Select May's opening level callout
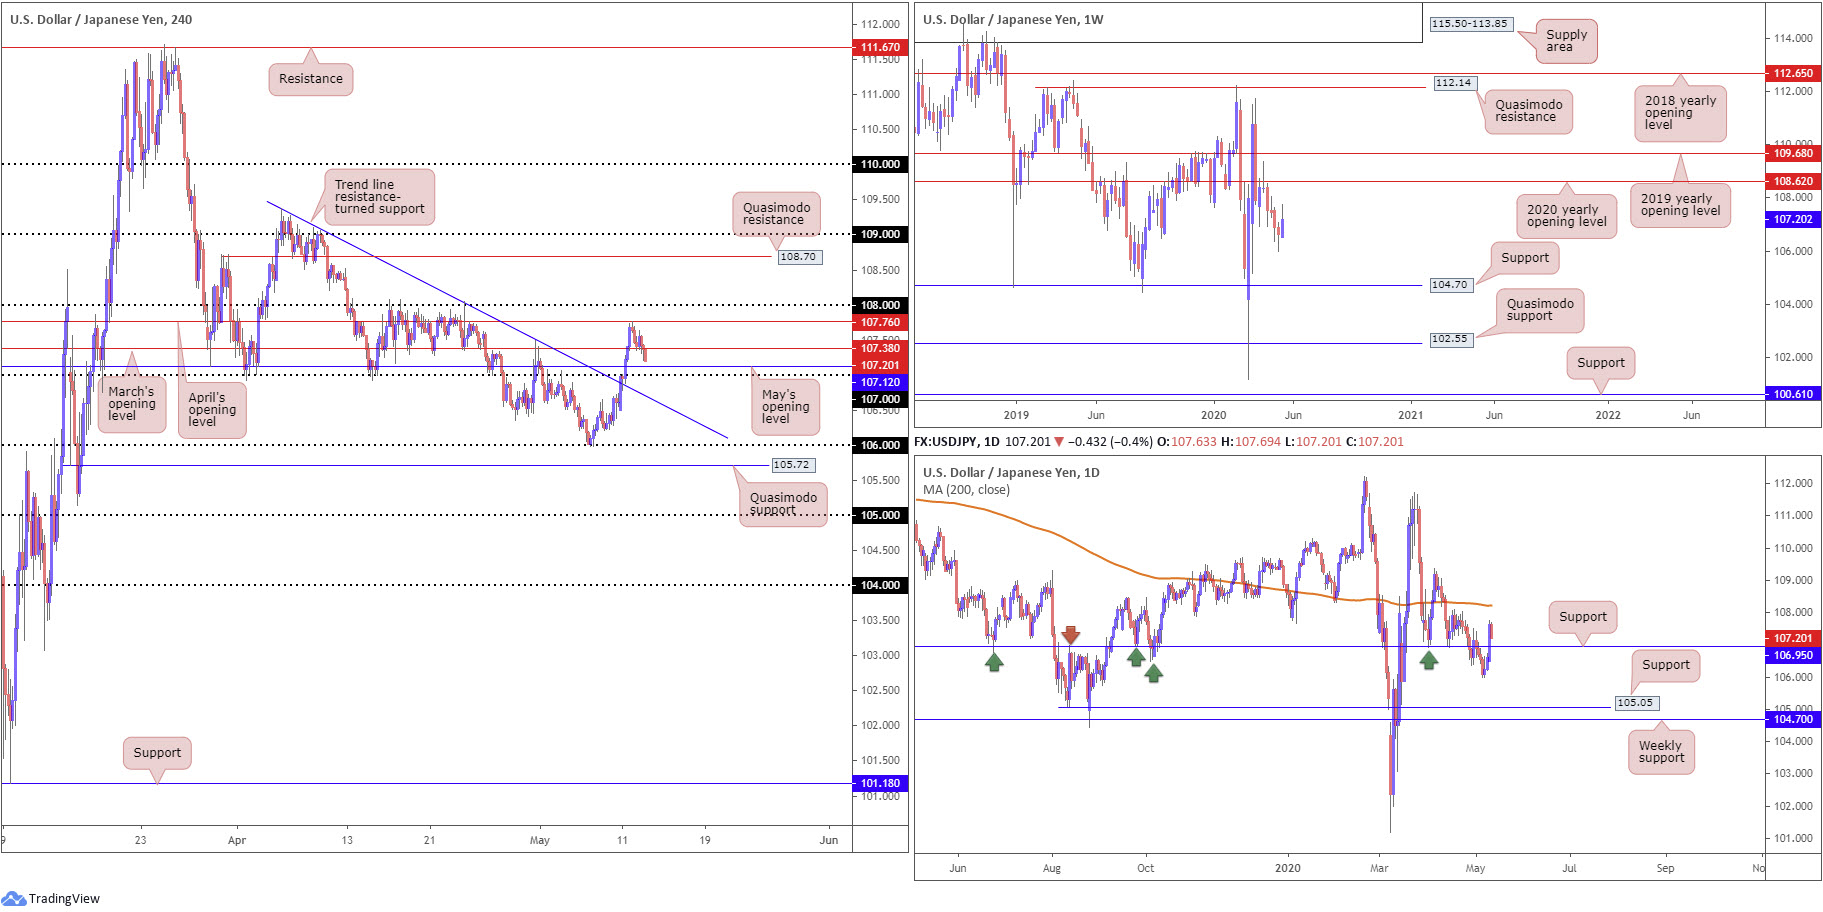 [786, 407]
